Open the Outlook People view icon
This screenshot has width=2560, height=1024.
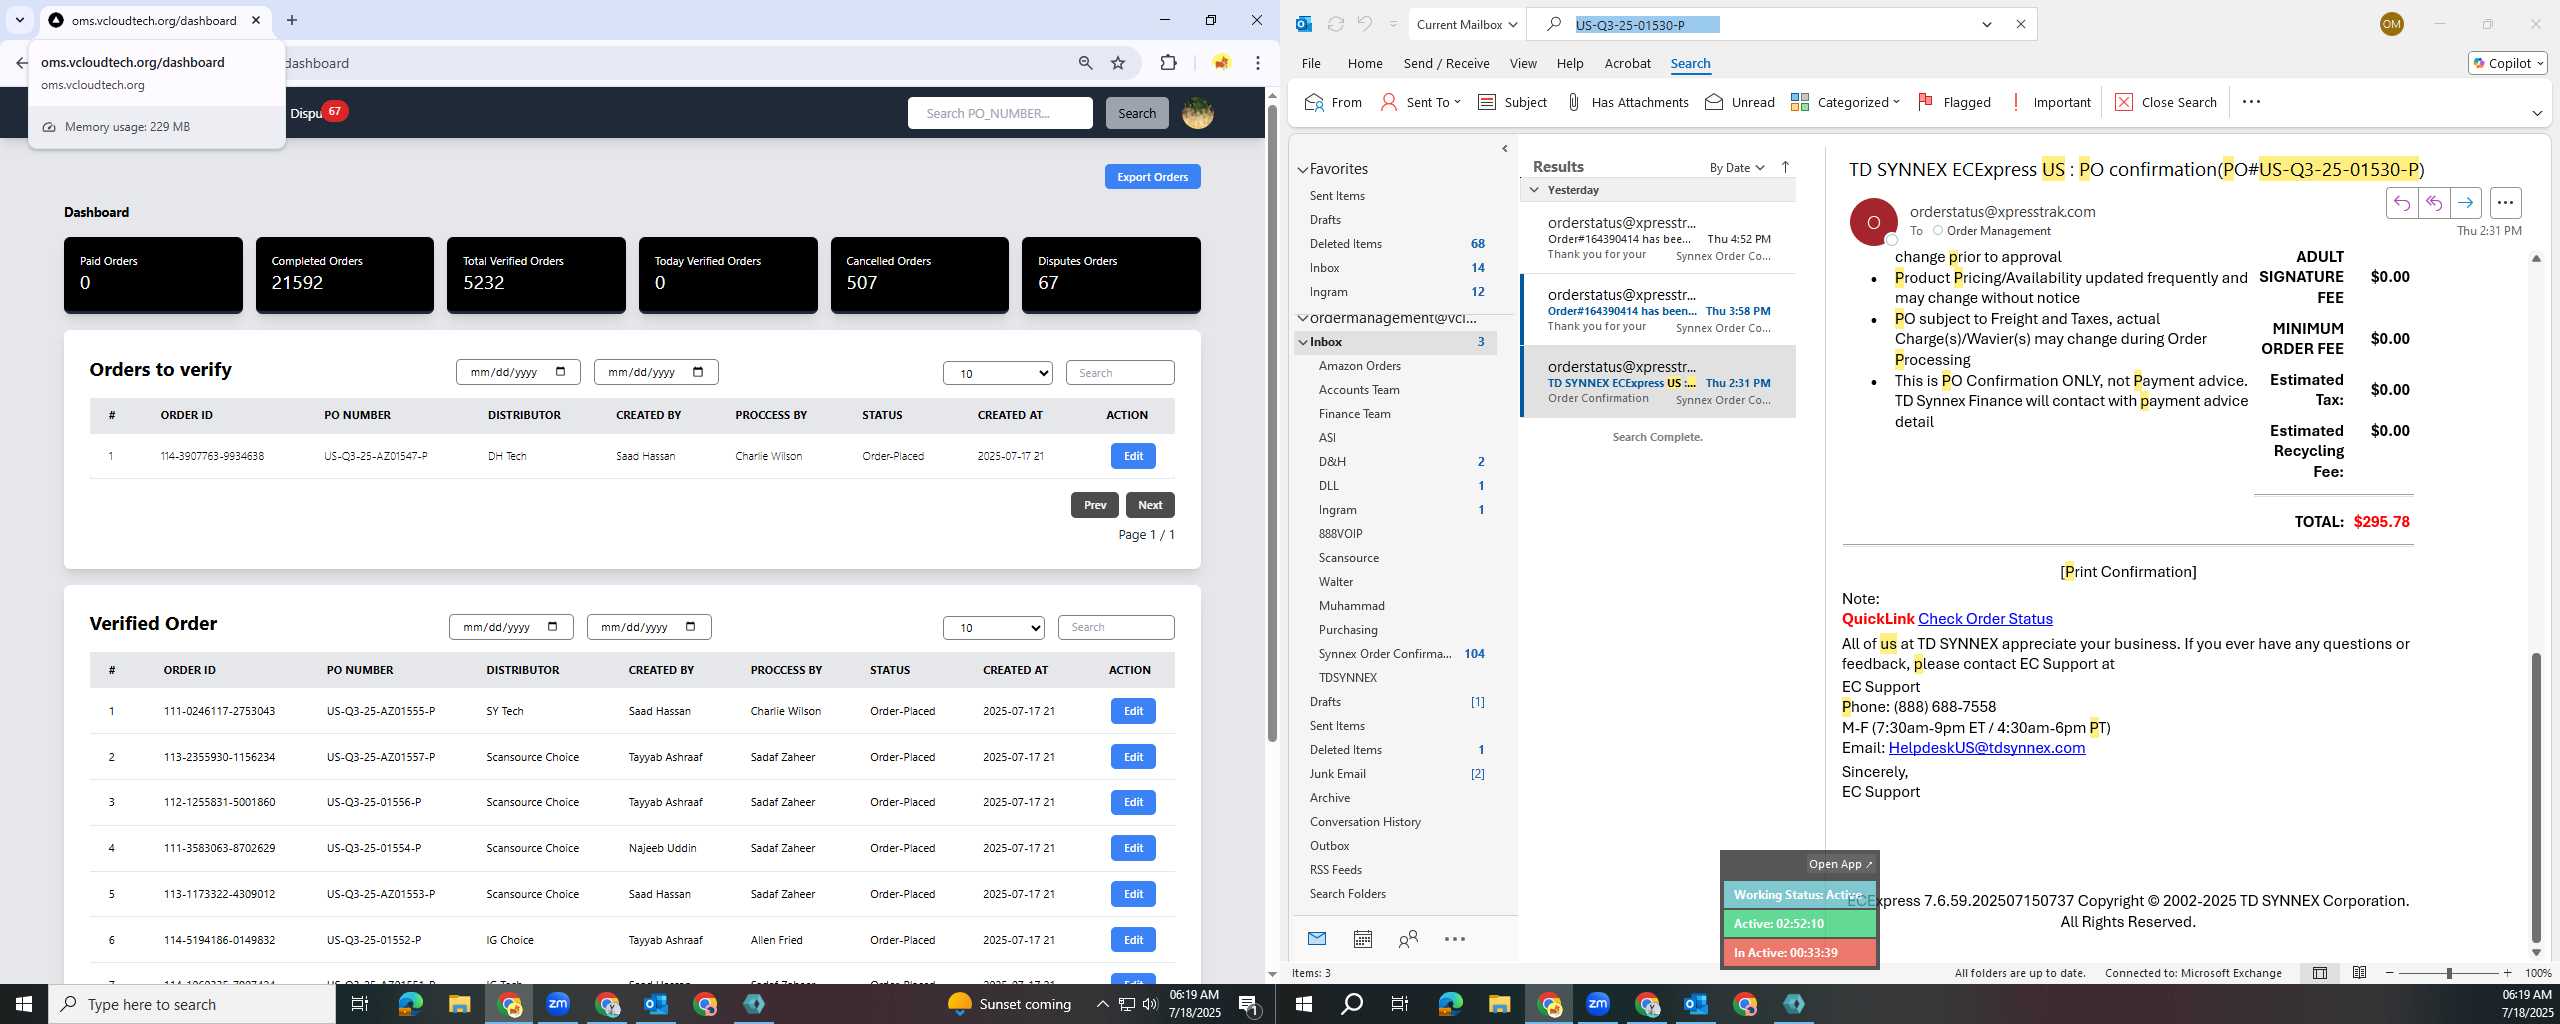pos(1408,939)
